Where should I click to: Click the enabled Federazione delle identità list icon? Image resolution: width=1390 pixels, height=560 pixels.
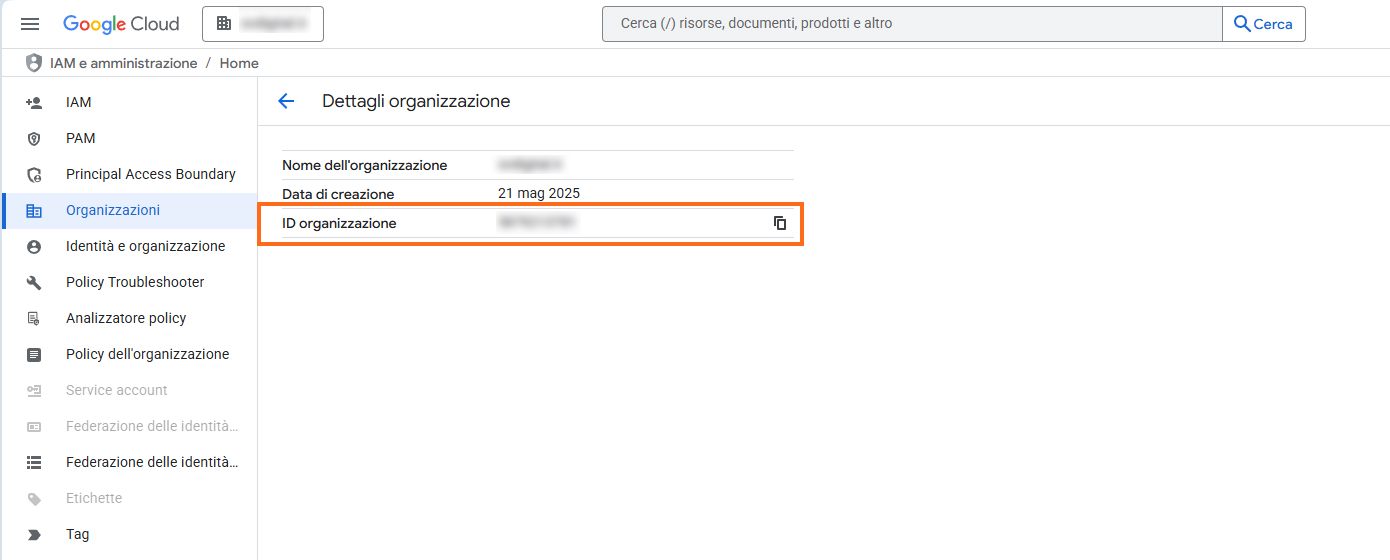point(34,463)
